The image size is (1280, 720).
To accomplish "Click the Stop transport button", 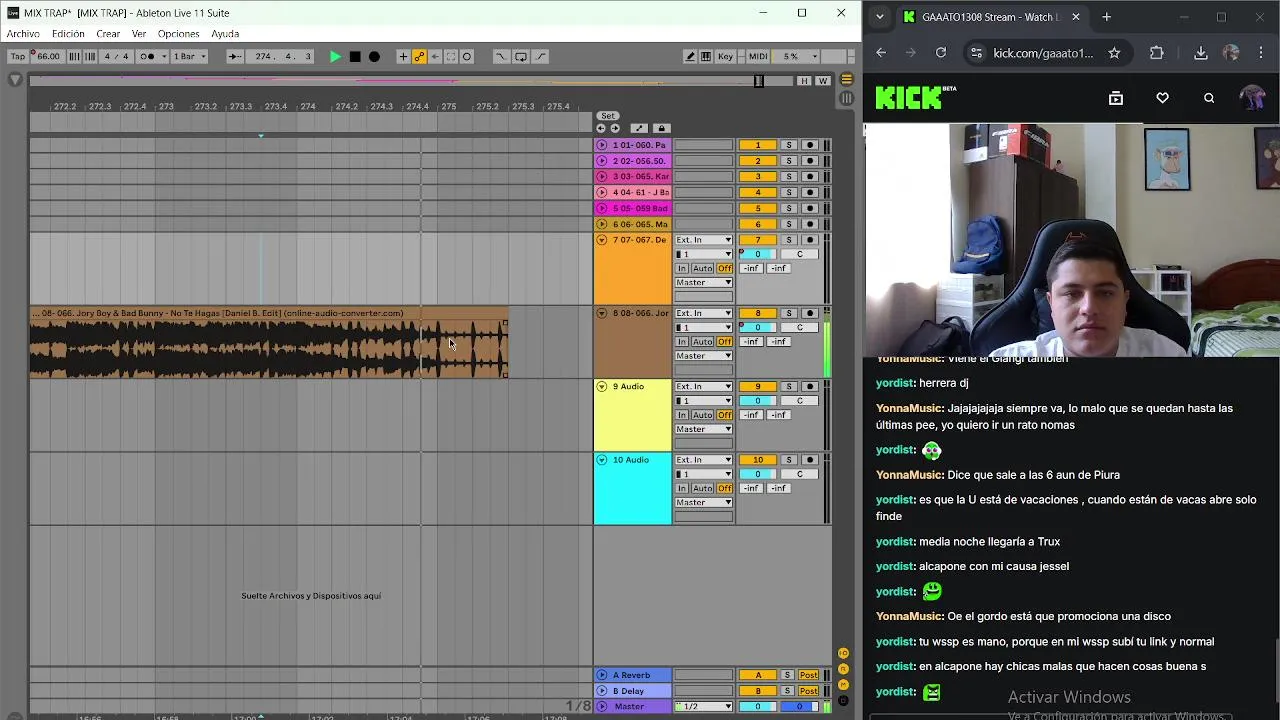I will tap(355, 56).
